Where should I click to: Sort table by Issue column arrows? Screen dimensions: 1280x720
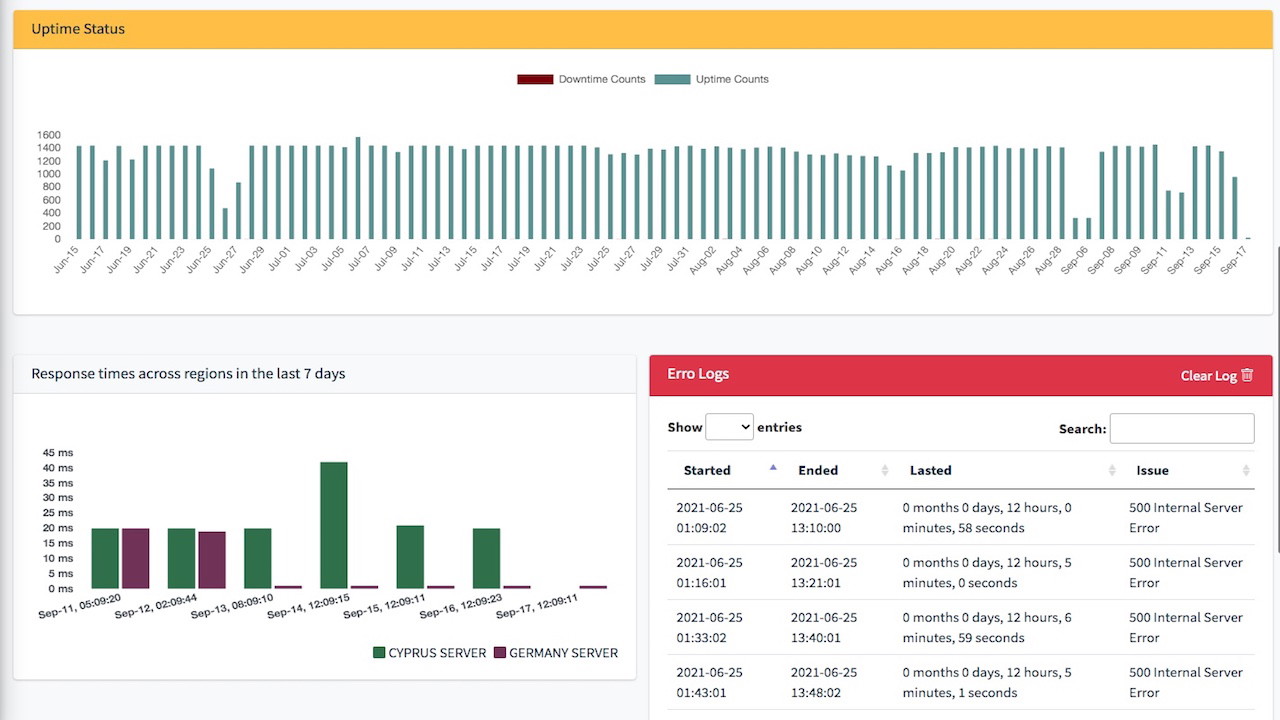tap(1246, 470)
